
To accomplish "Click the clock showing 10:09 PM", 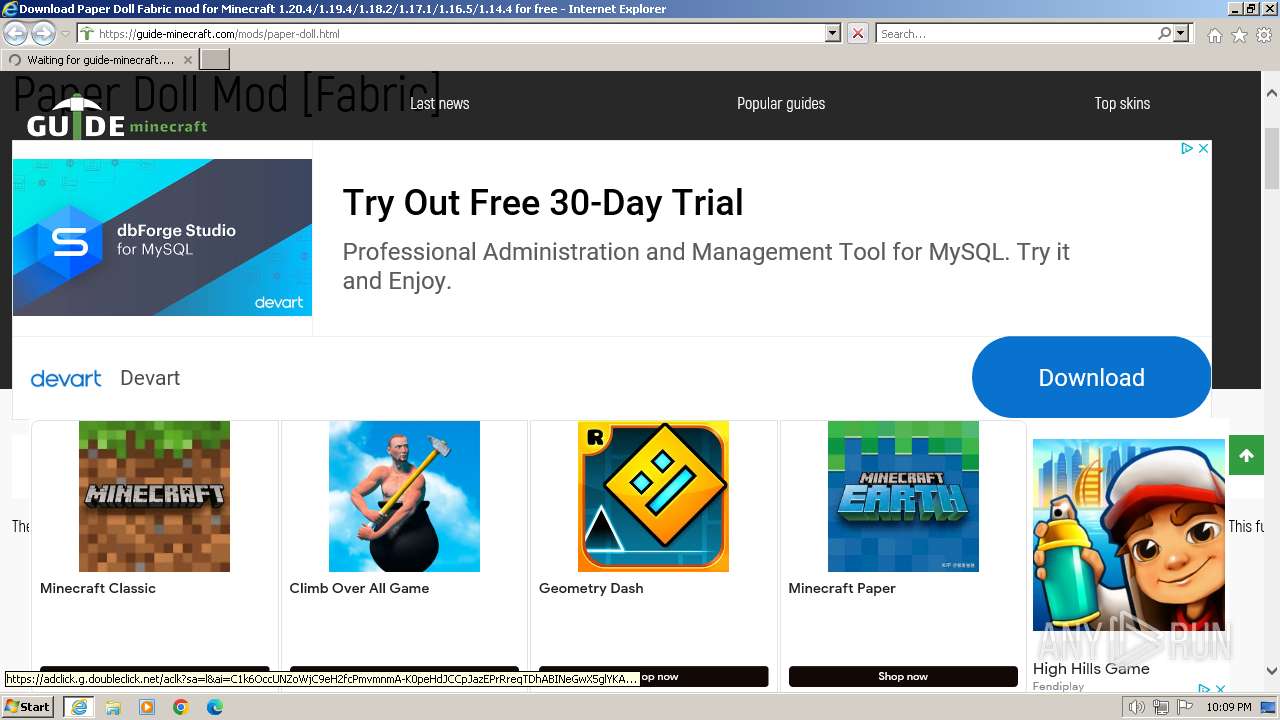I will coord(1228,707).
